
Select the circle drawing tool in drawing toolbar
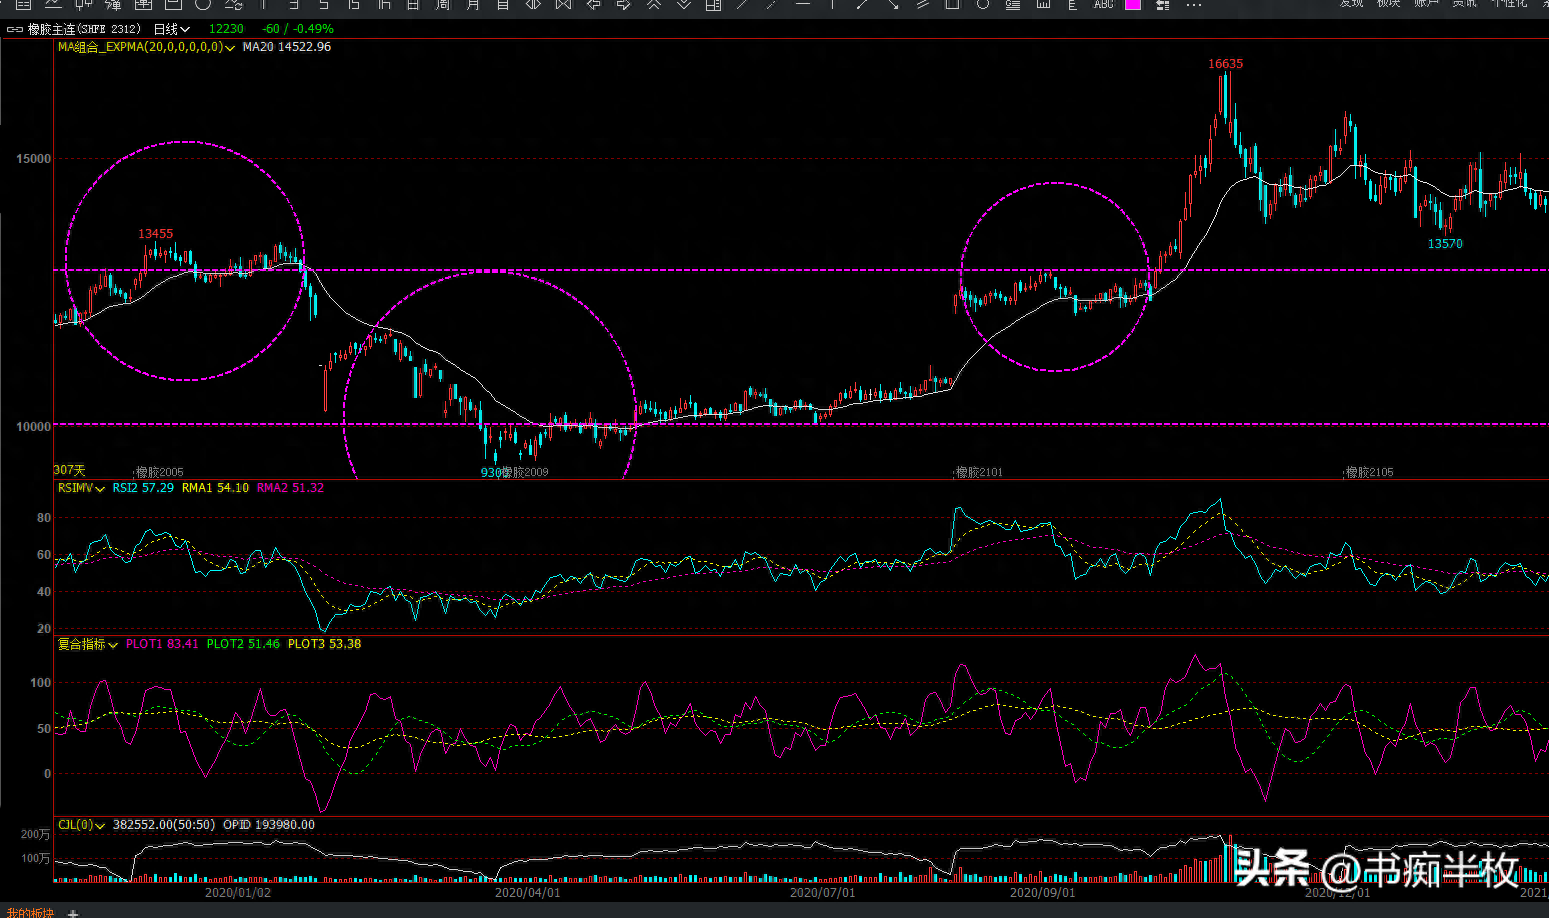[x=983, y=4]
